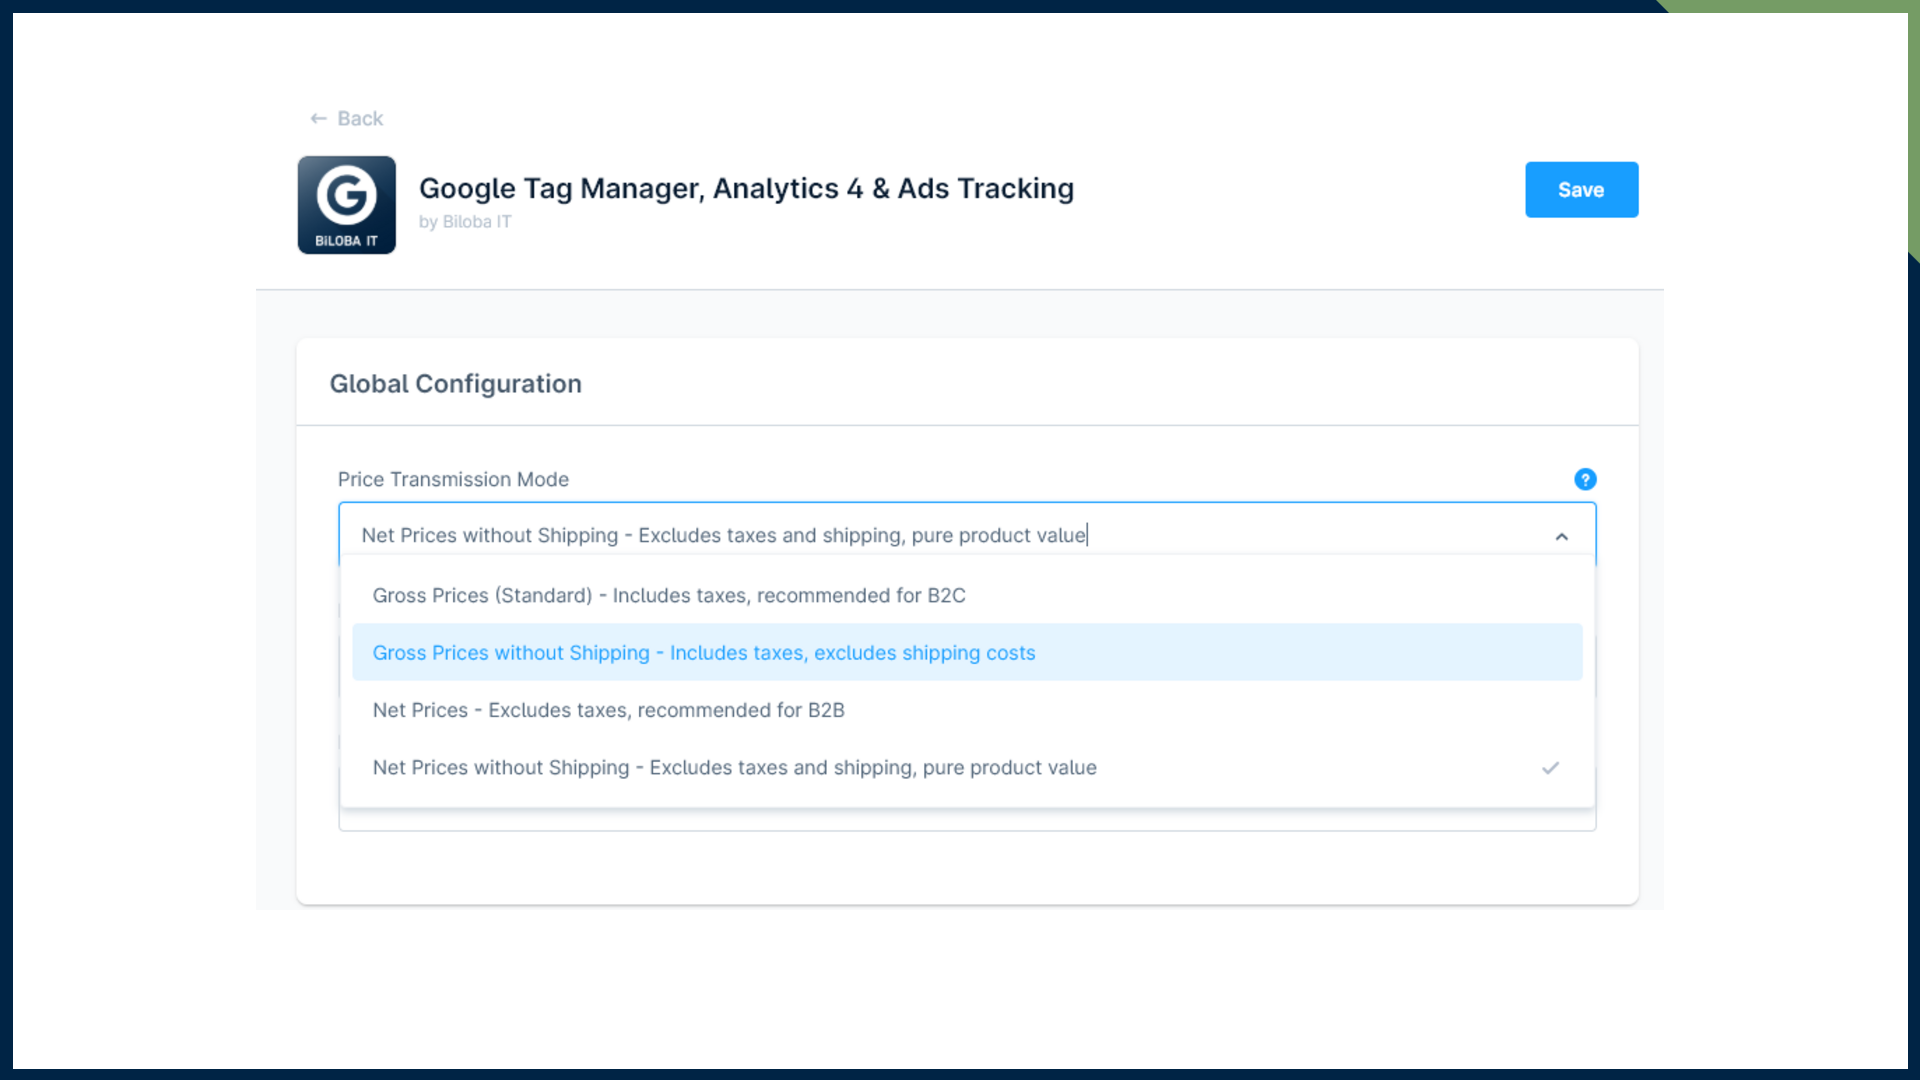Click the BILOBA IT caption on the logo
Image resolution: width=1920 pixels, height=1080 pixels.
[346, 241]
